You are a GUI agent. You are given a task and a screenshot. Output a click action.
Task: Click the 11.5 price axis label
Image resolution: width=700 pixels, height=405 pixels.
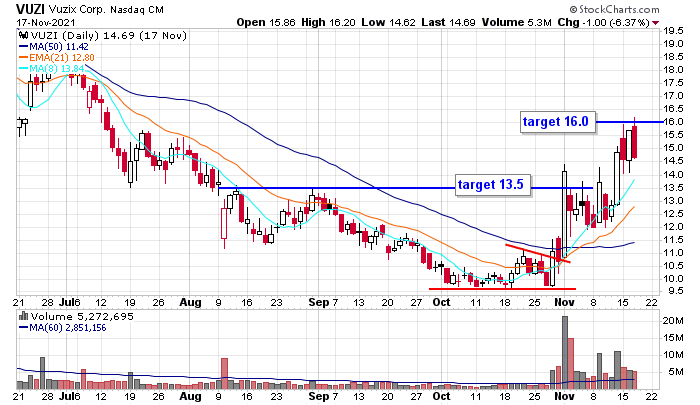[673, 240]
